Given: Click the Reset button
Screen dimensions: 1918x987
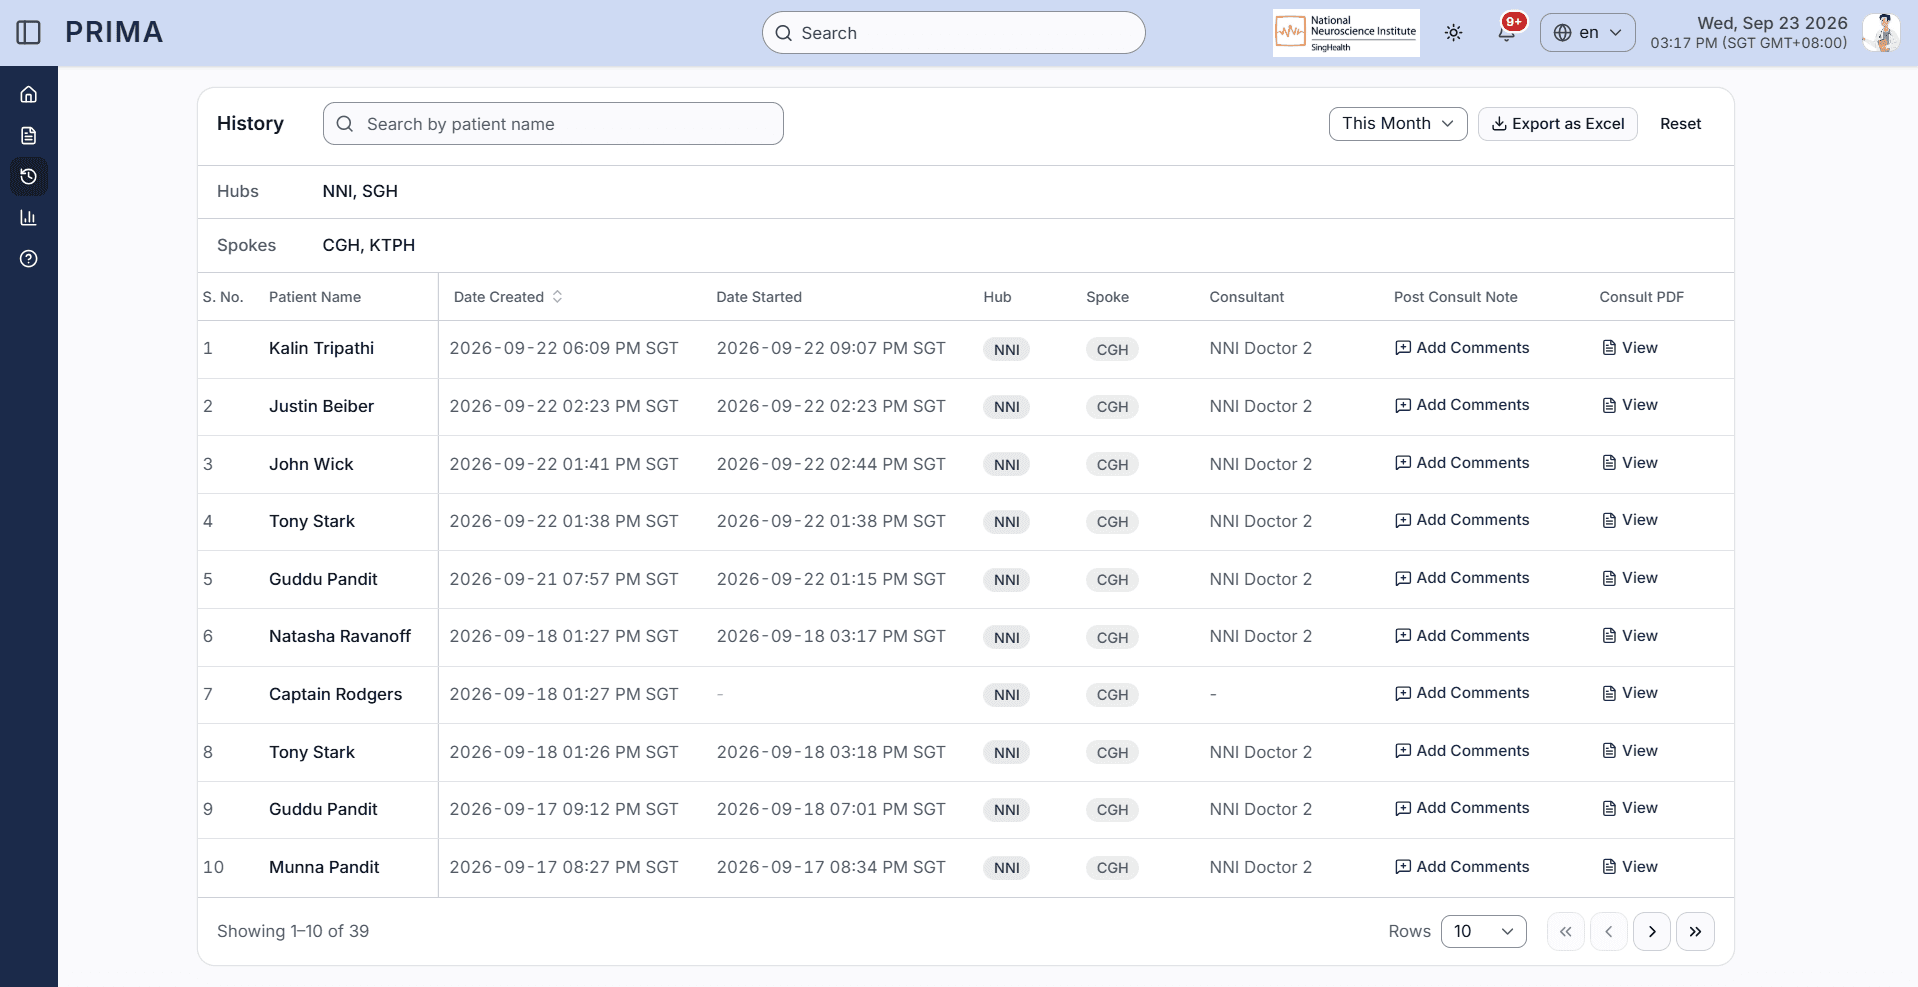Looking at the screenshot, I should (1680, 124).
